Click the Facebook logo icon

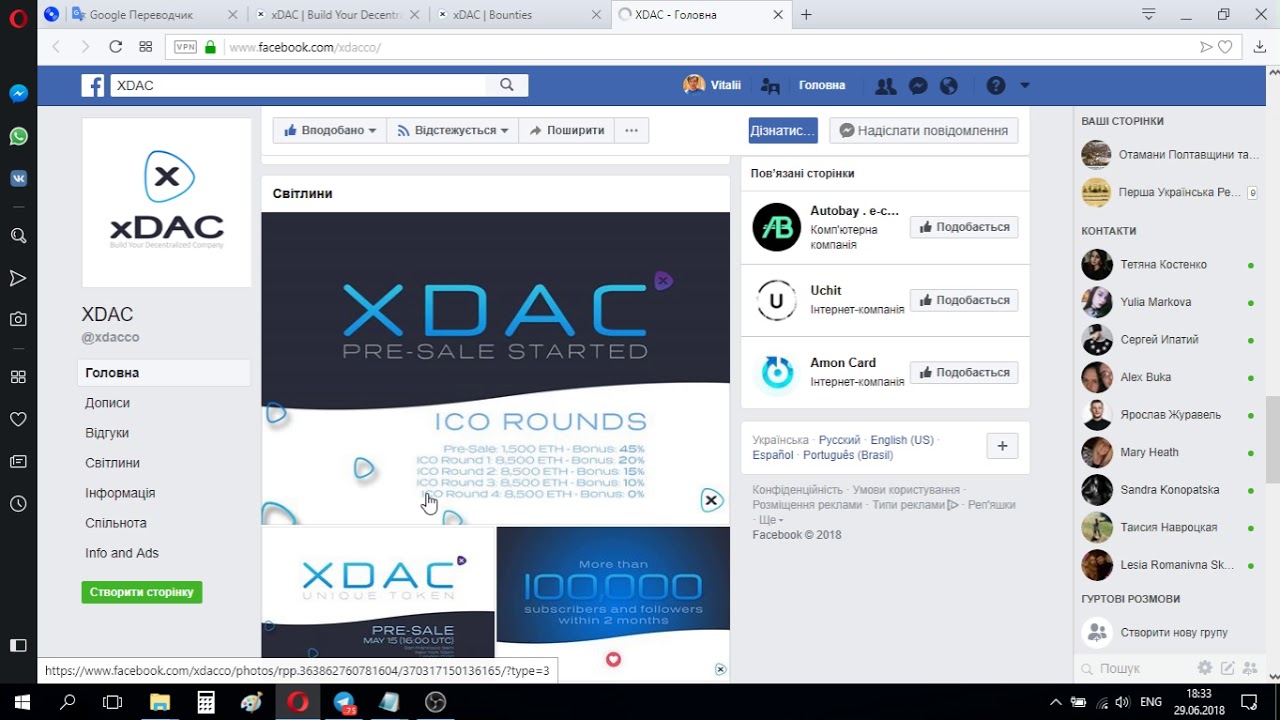(x=93, y=86)
